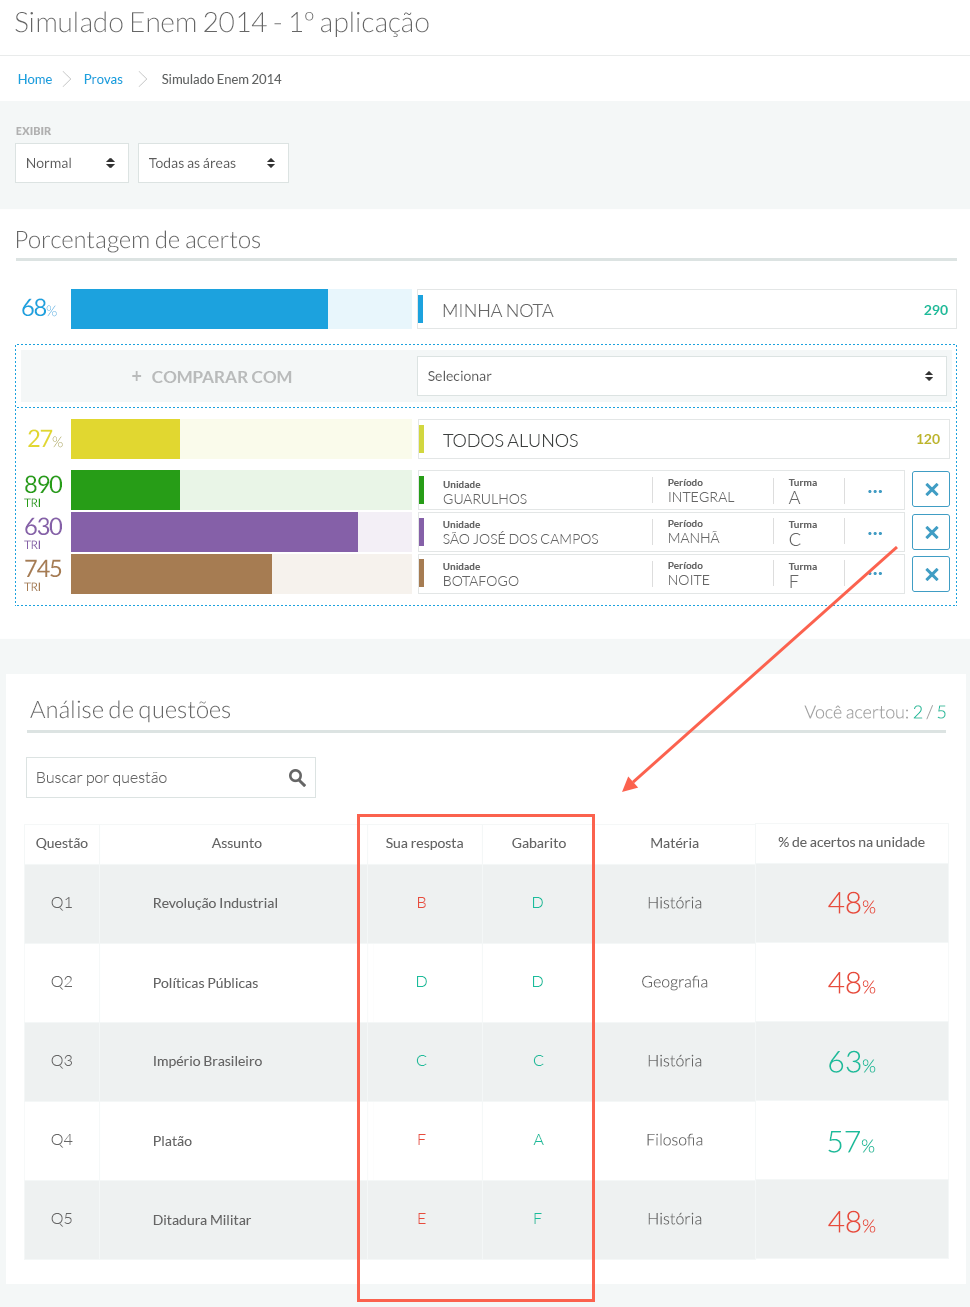Remove the São José dos Campos comparison
This screenshot has width=970, height=1307.
pos(931,532)
